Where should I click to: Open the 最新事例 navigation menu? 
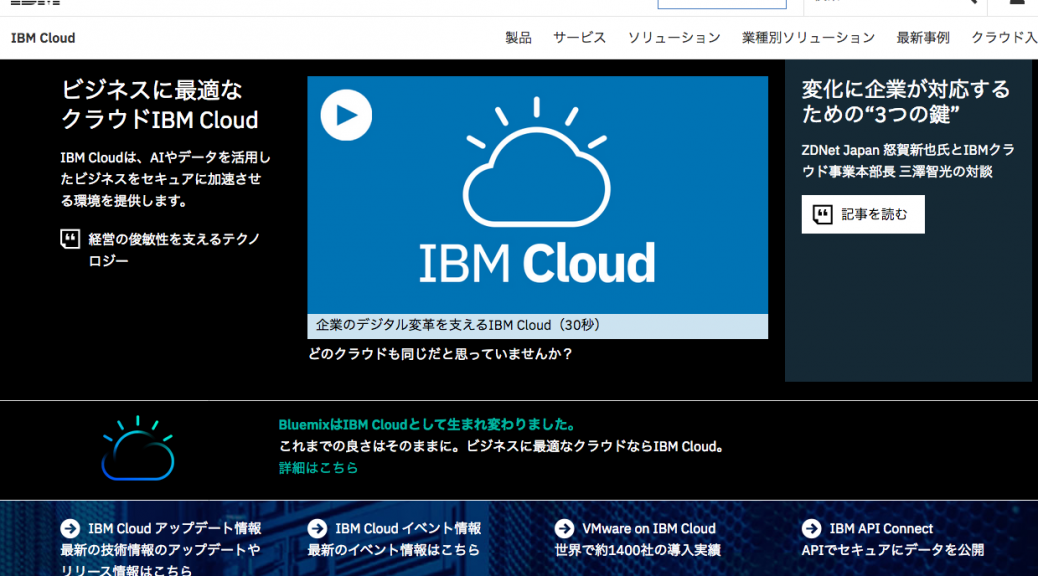click(921, 37)
